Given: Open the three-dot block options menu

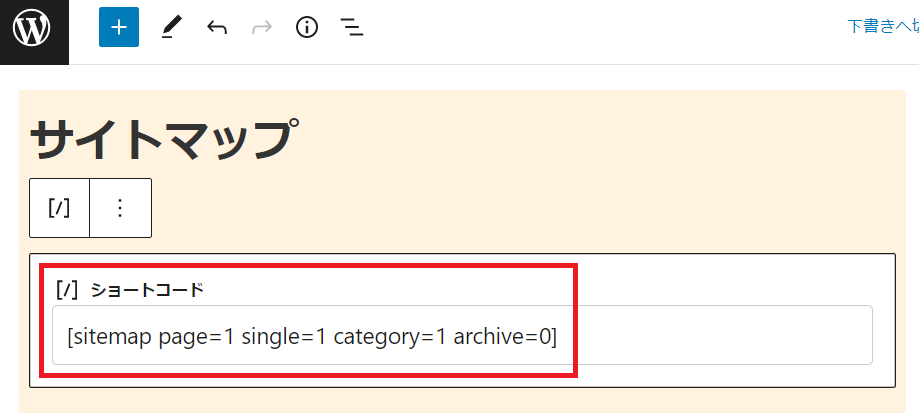Looking at the screenshot, I should tap(120, 208).
